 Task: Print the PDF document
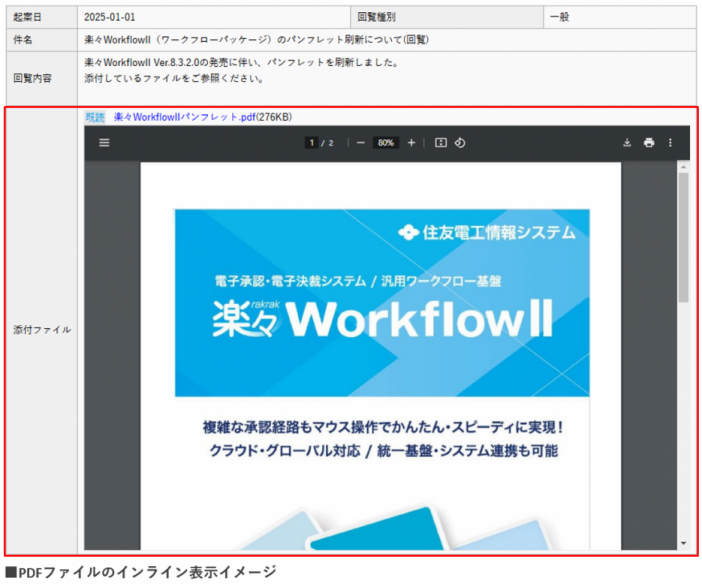[649, 143]
